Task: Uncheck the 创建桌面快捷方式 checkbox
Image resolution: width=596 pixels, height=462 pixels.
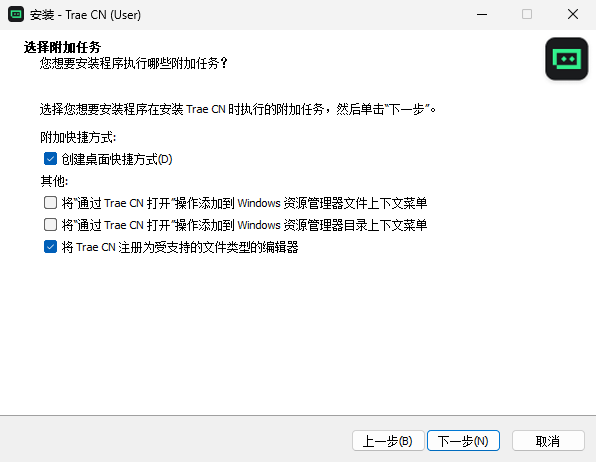Action: tap(51, 159)
